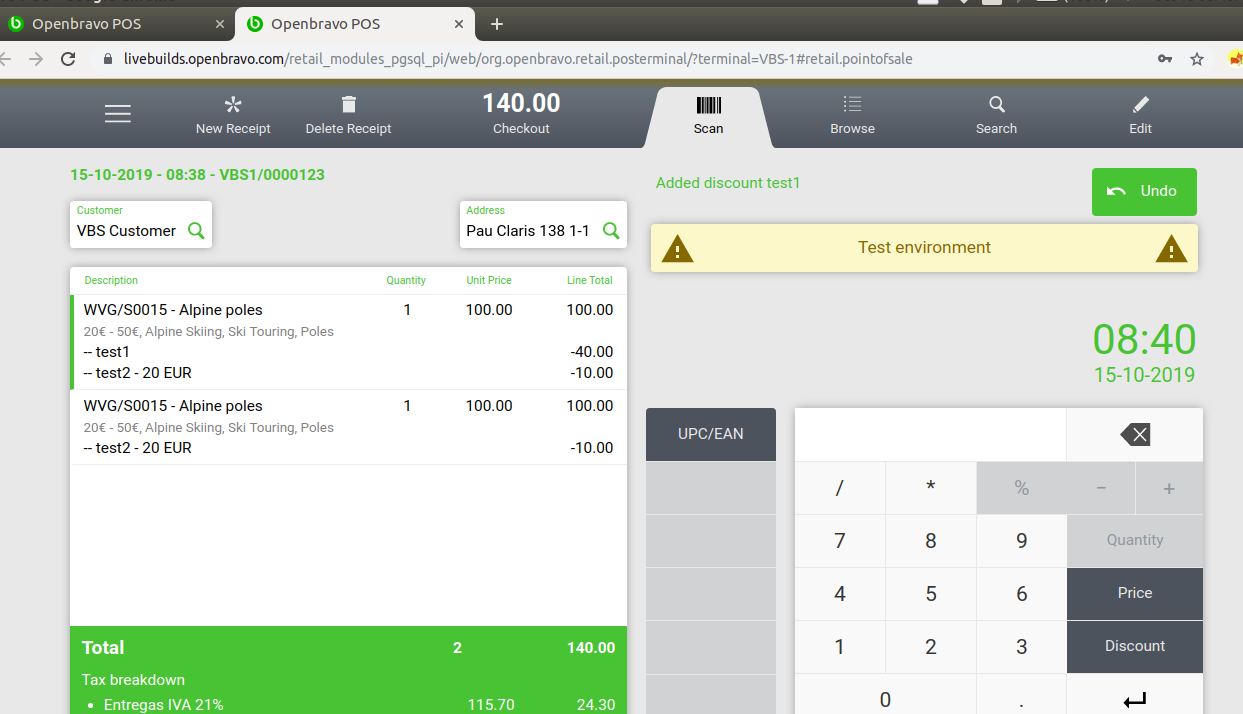Tap keypad digit 7
The height and width of the screenshot is (714, 1243).
(x=840, y=541)
